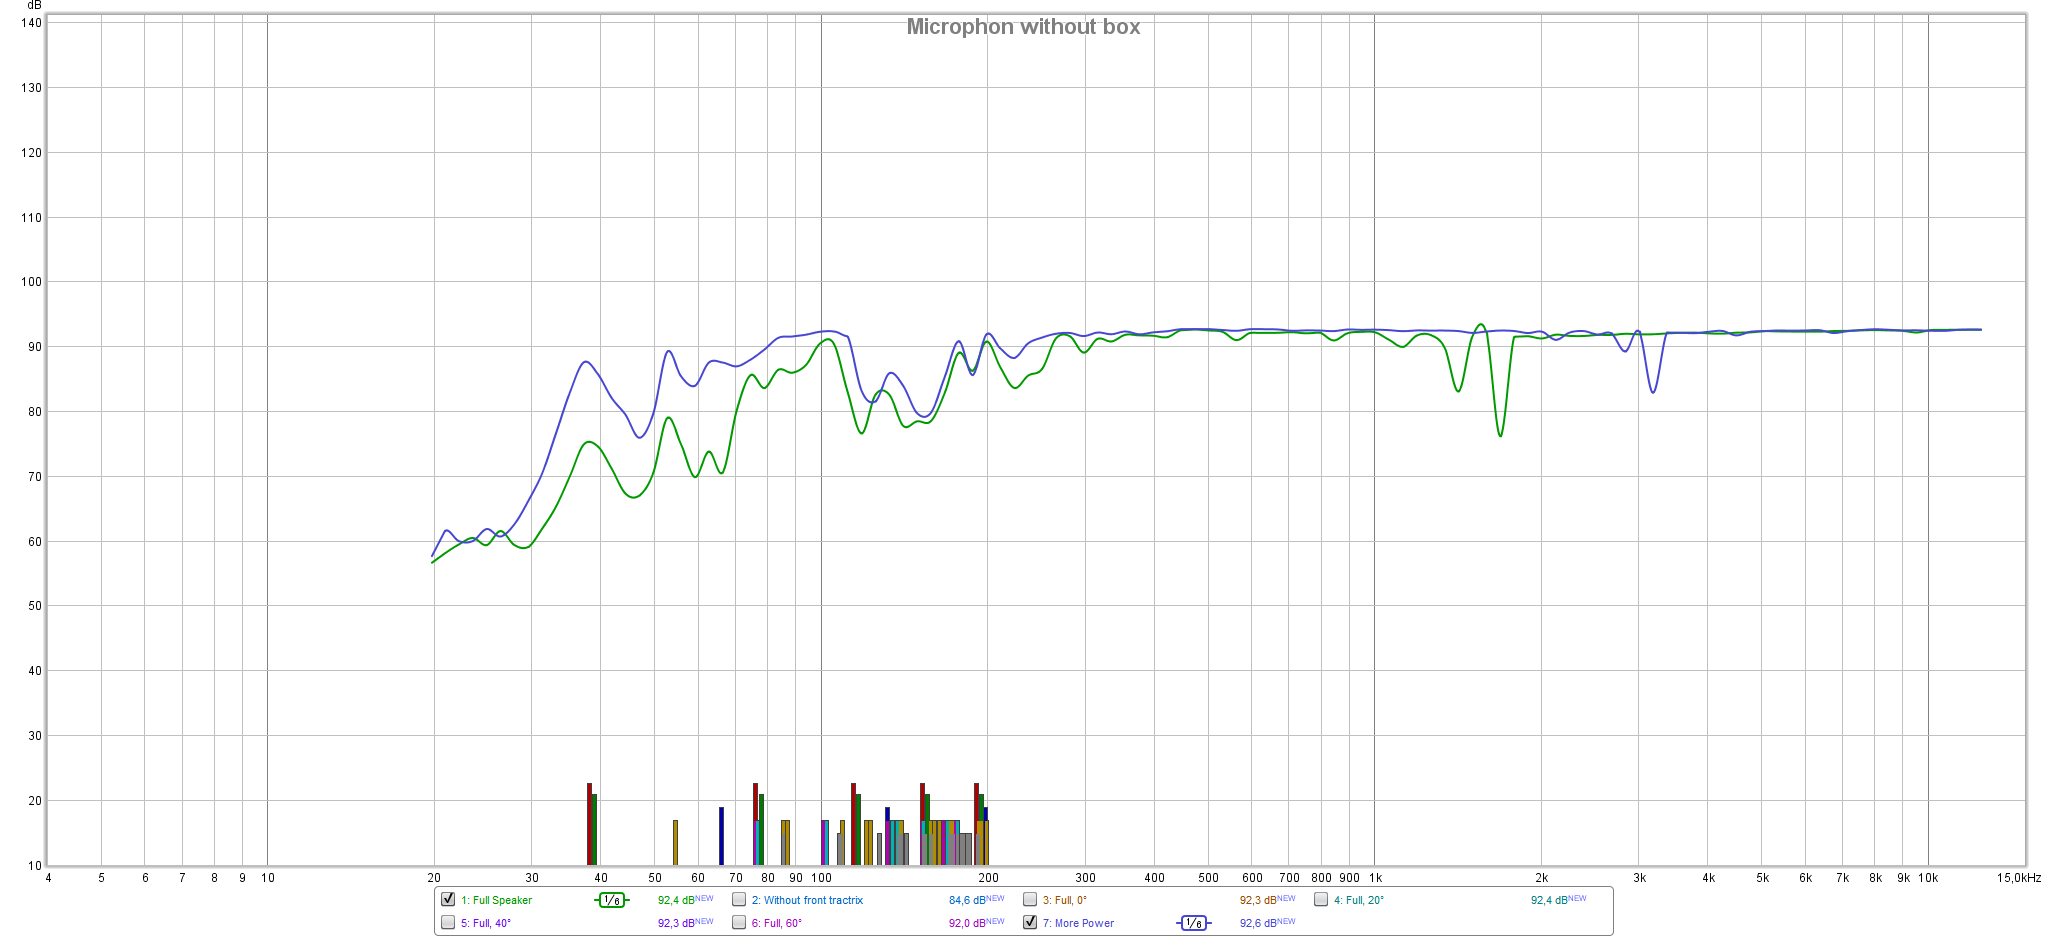
Task: Click the 'Microphon without box' graph title
Action: (x=1023, y=27)
